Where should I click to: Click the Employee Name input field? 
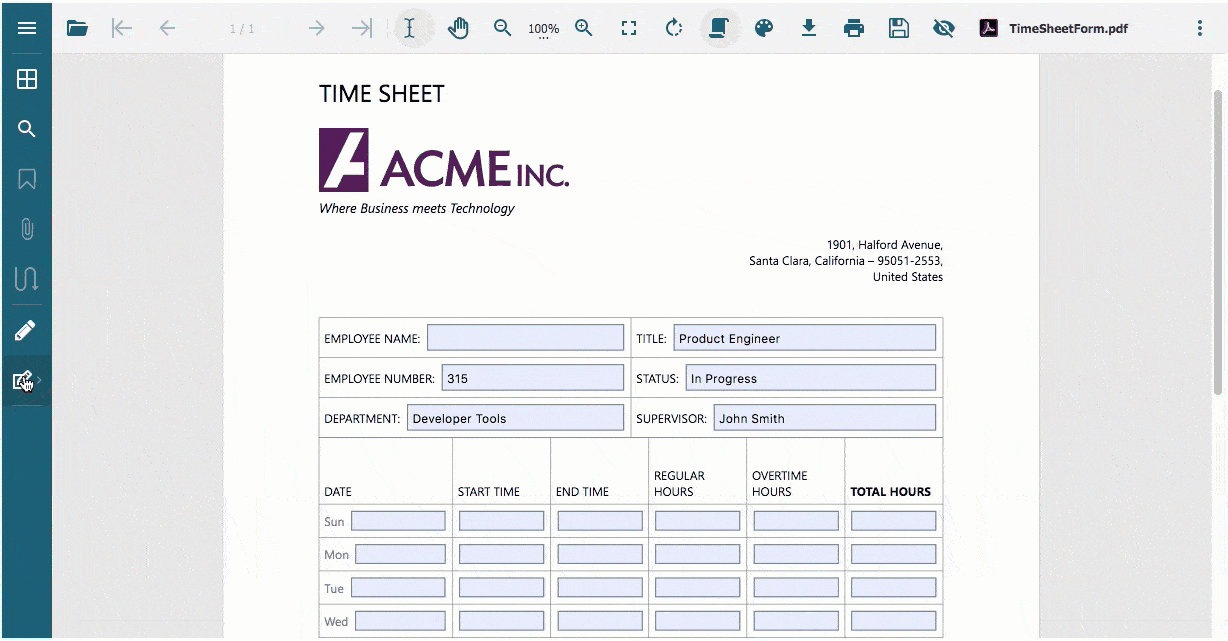click(x=525, y=337)
